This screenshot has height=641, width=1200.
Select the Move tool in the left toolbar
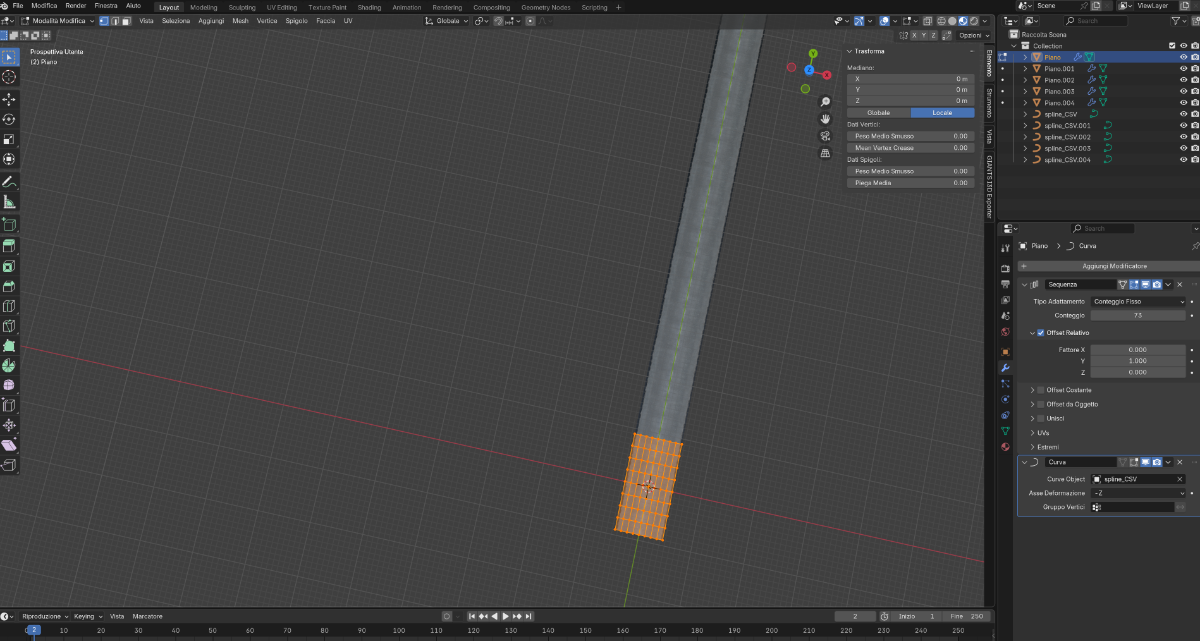tap(9, 99)
